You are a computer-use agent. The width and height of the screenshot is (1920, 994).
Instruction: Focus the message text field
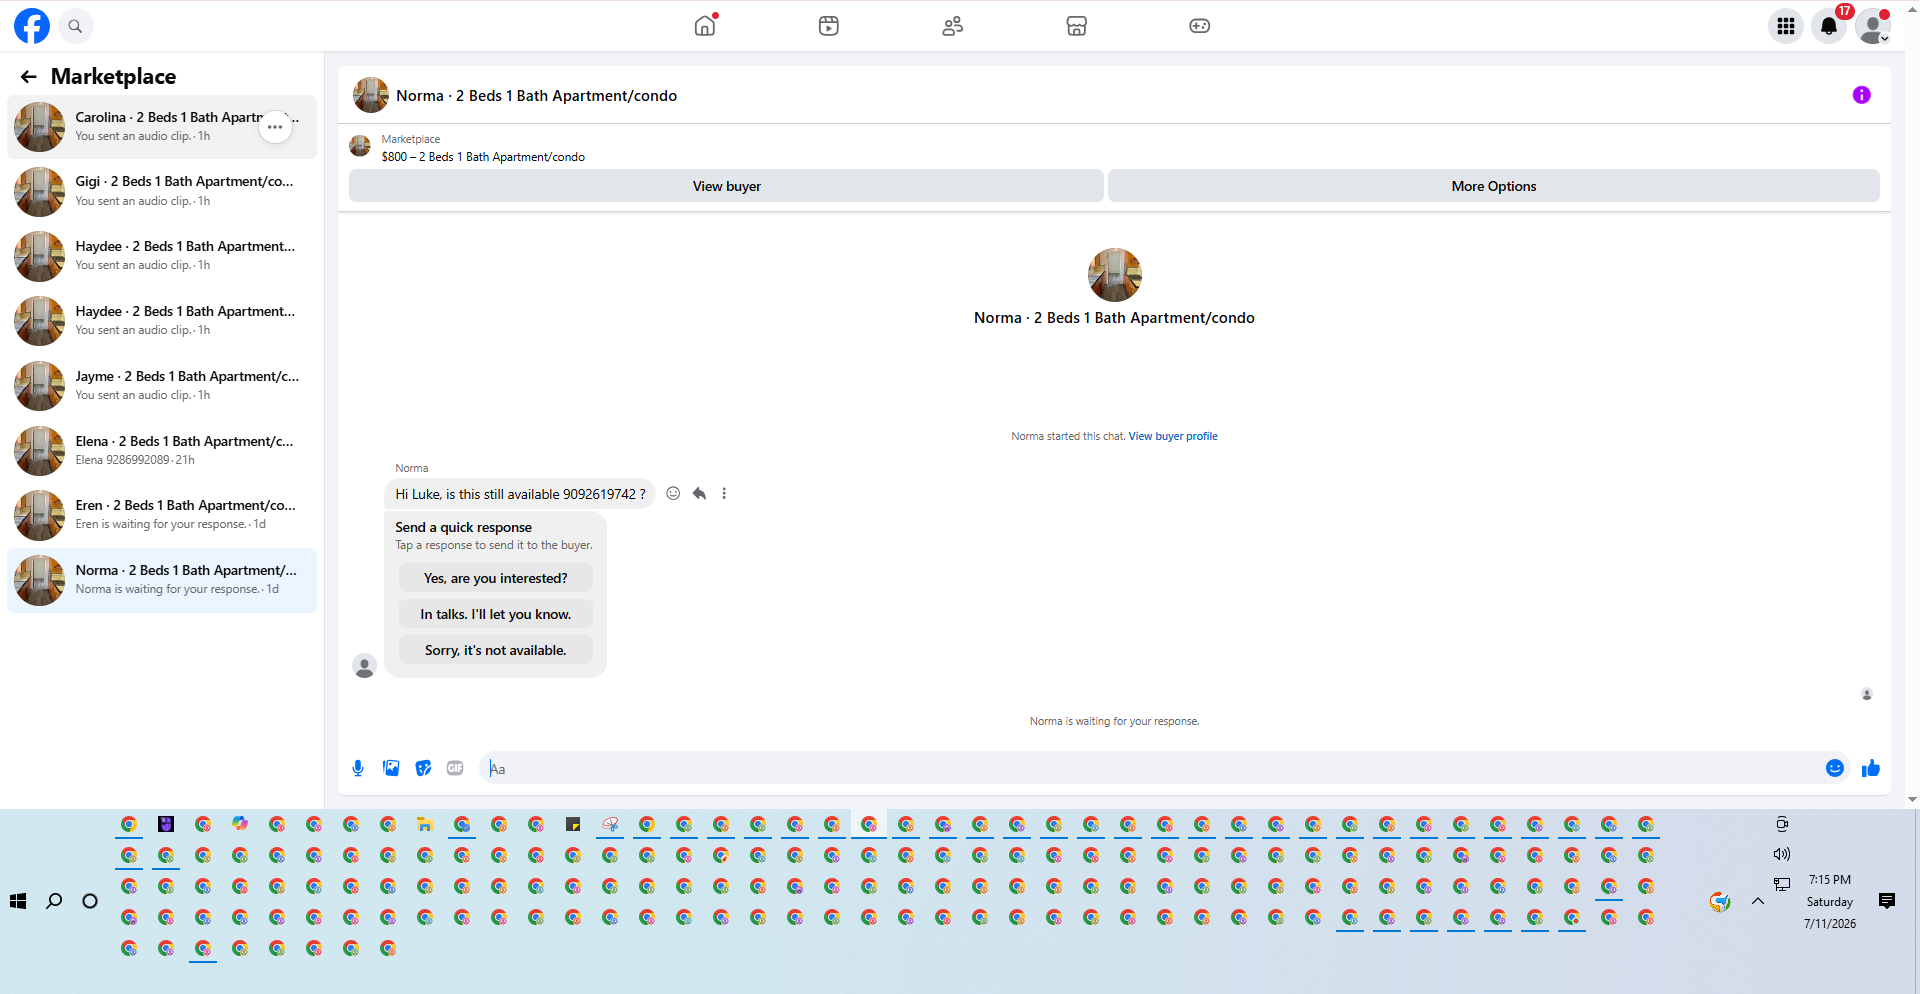pos(1150,768)
